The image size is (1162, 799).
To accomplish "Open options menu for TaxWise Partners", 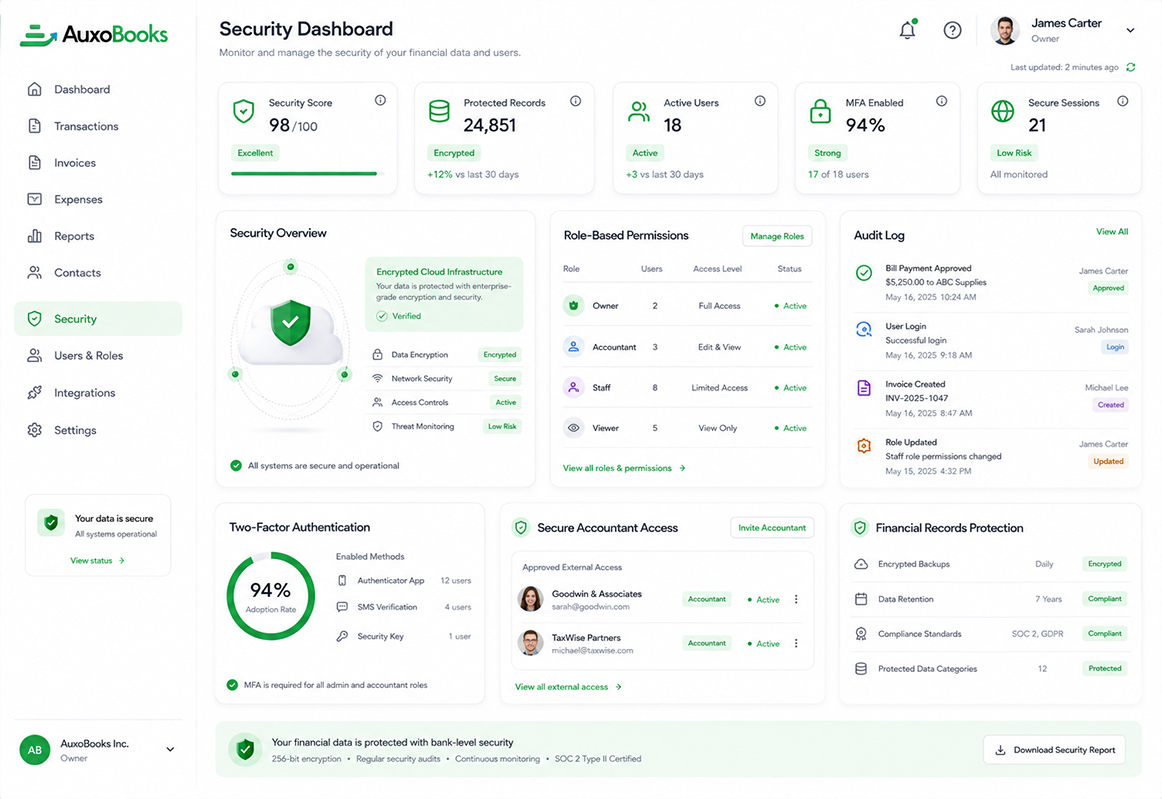I will 797,643.
